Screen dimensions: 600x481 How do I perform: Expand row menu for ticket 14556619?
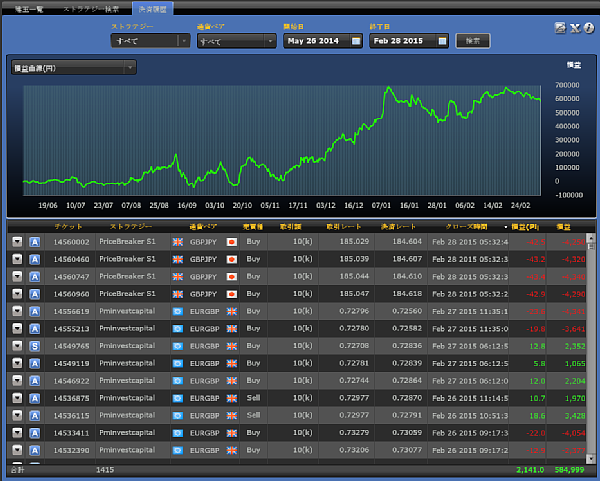pos(17,311)
